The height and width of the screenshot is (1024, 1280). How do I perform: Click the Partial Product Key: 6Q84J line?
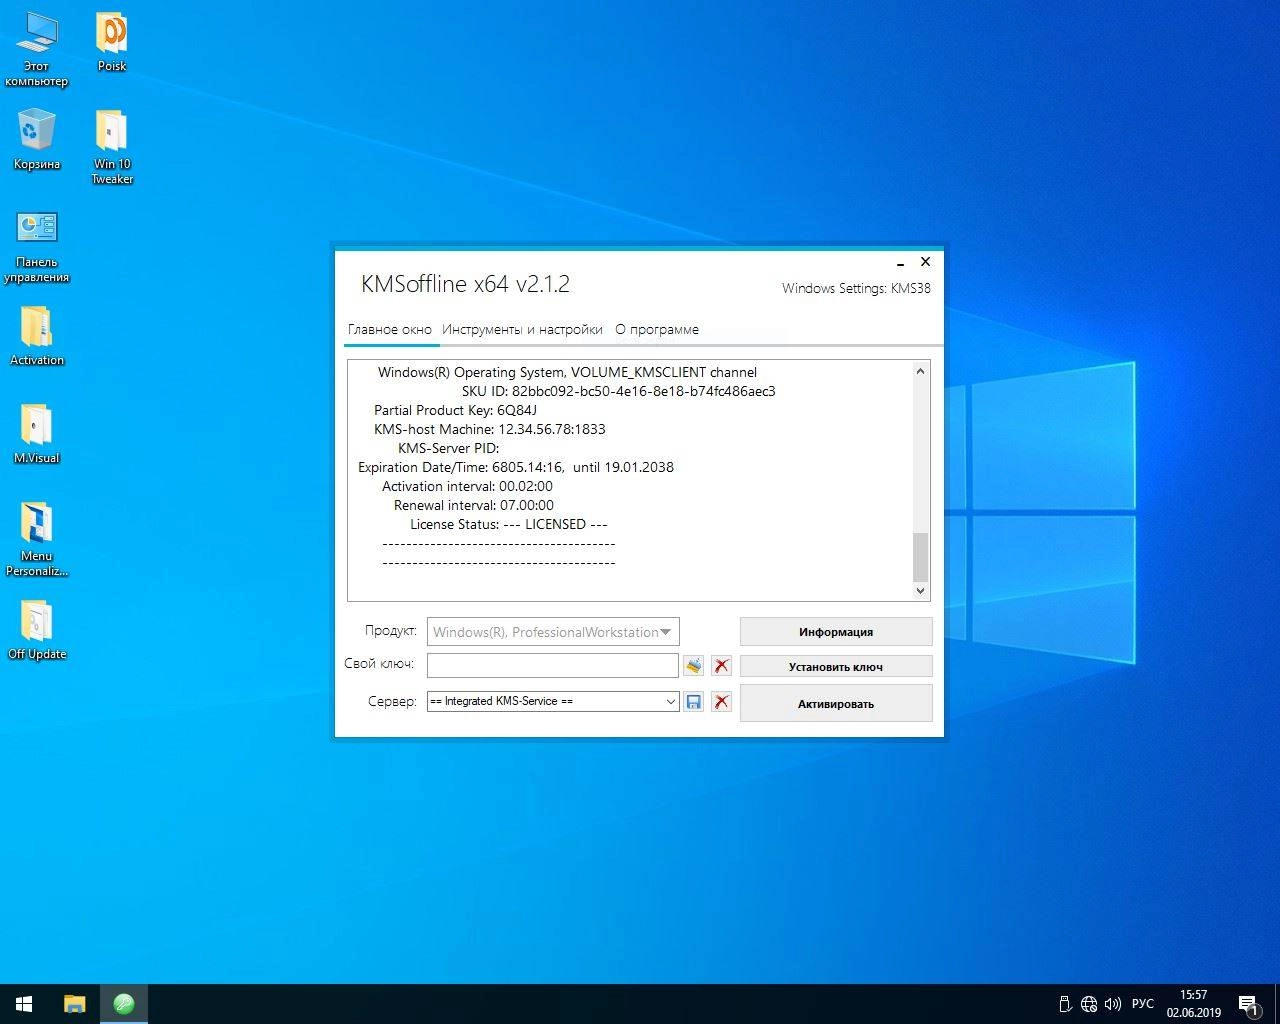pyautogui.click(x=455, y=410)
